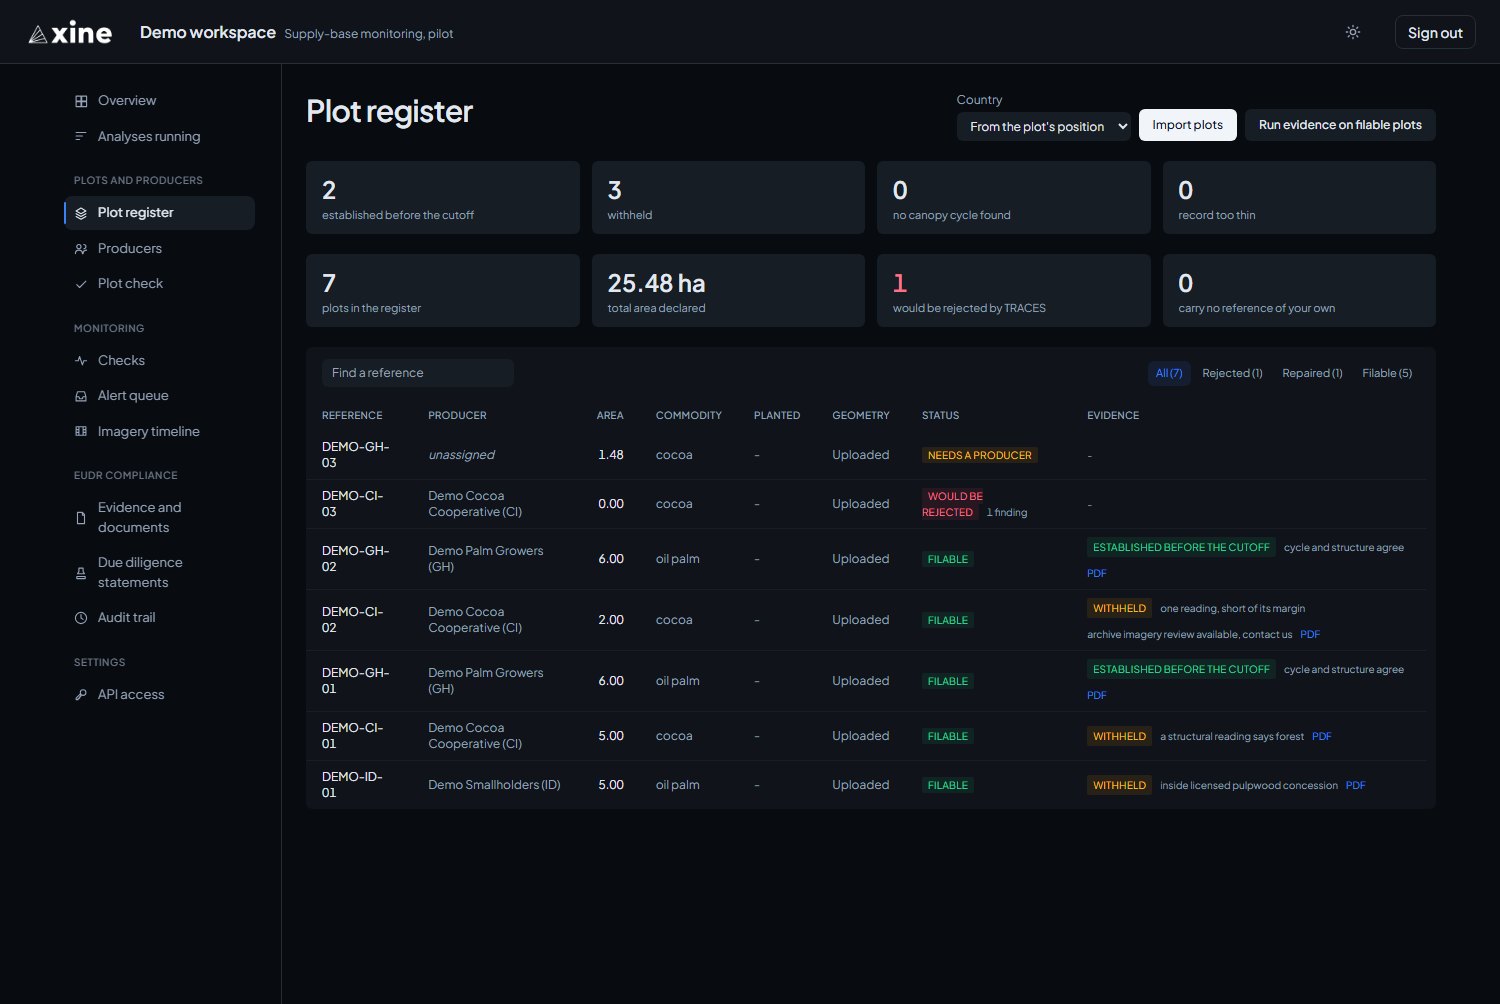Click the API access key icon
Viewport: 1500px width, 1004px height.
coord(81,695)
